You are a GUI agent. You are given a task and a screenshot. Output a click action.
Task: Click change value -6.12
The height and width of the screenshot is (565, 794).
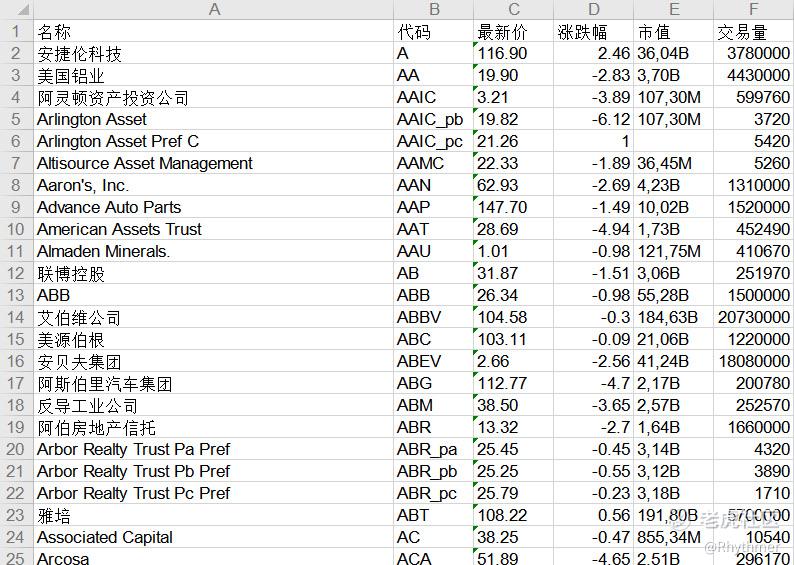click(593, 119)
